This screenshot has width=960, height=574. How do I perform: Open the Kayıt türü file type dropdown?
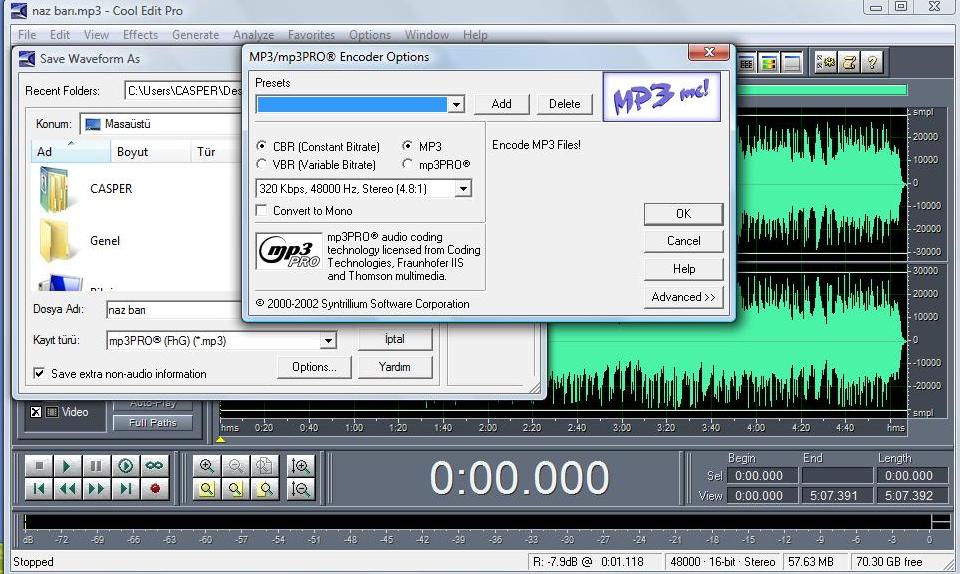328,341
